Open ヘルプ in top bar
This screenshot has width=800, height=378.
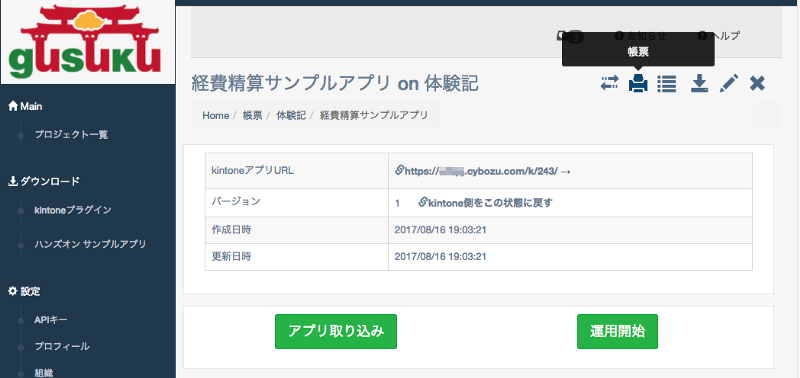[x=718, y=36]
